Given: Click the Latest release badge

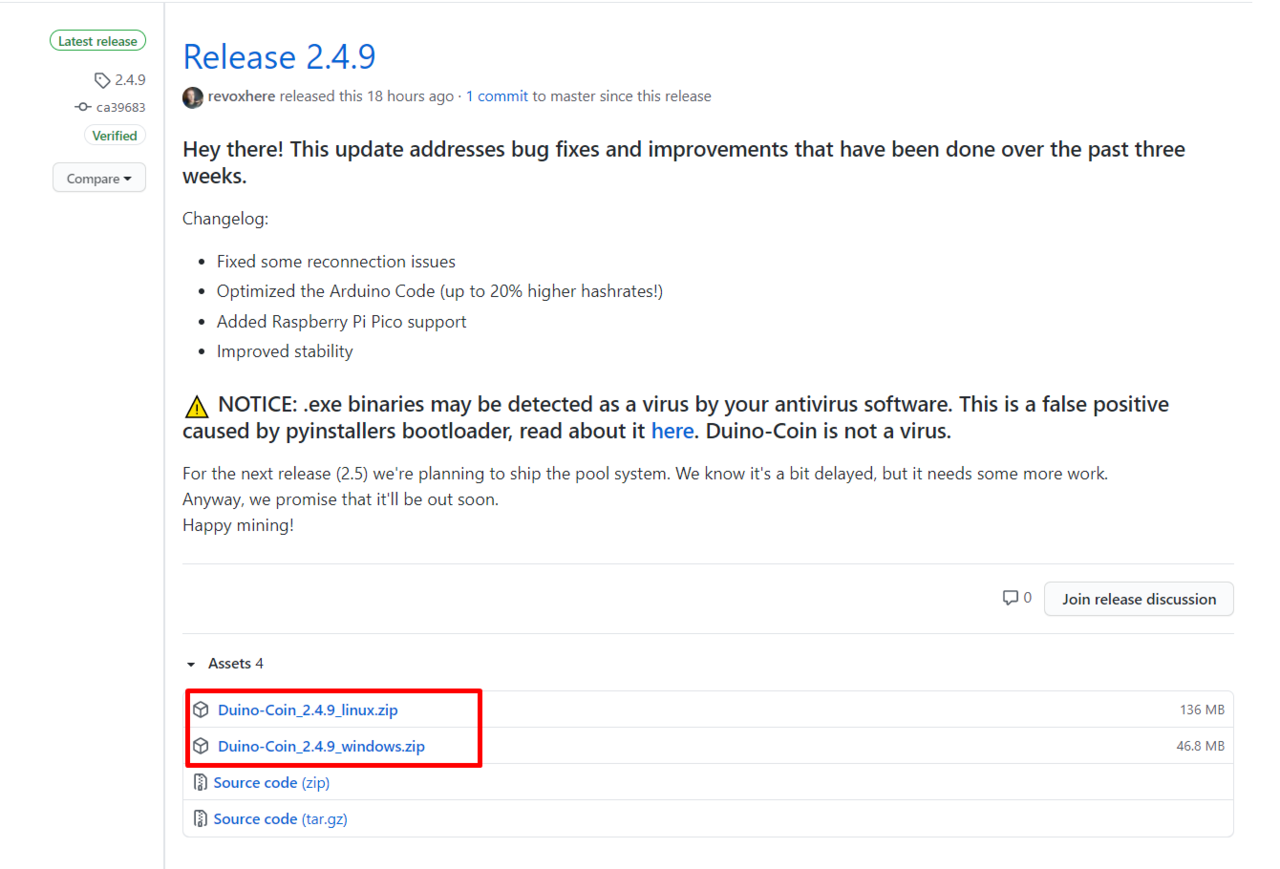Looking at the screenshot, I should coord(98,41).
